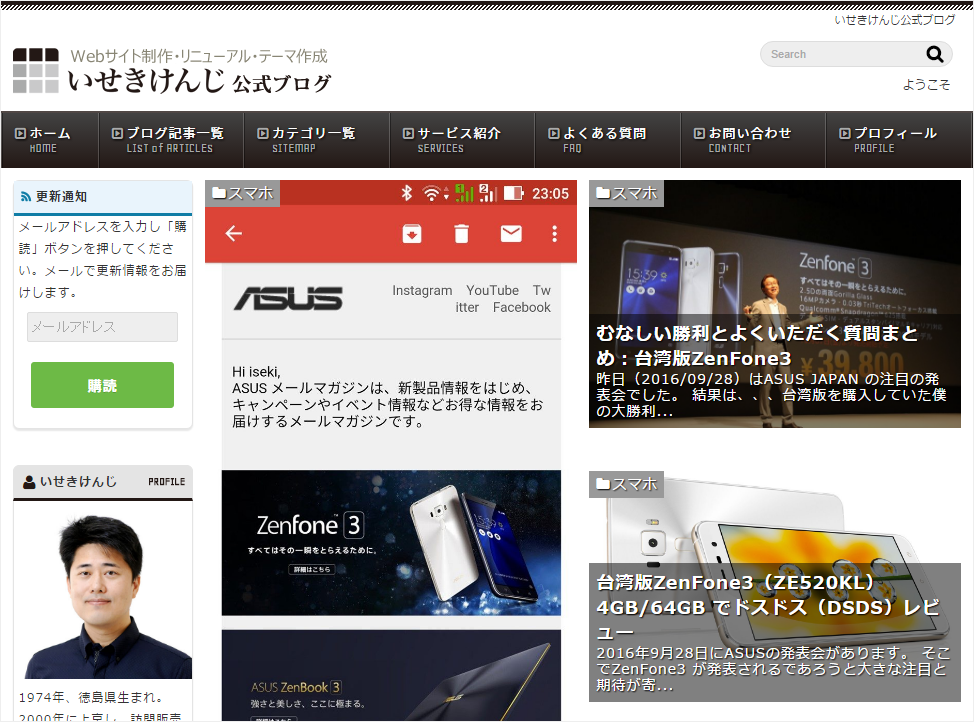Click the profile person icon beside いせきけんじ
The width and height of the screenshot is (974, 722).
29,482
